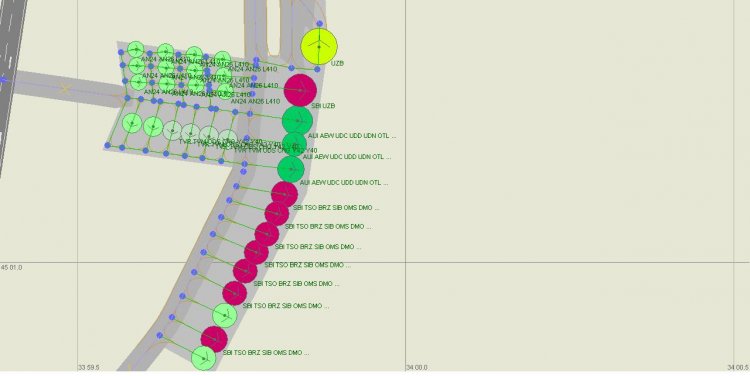Click the magenta stand labeled SBI UZB
The height and width of the screenshot is (376, 750).
[x=300, y=90]
